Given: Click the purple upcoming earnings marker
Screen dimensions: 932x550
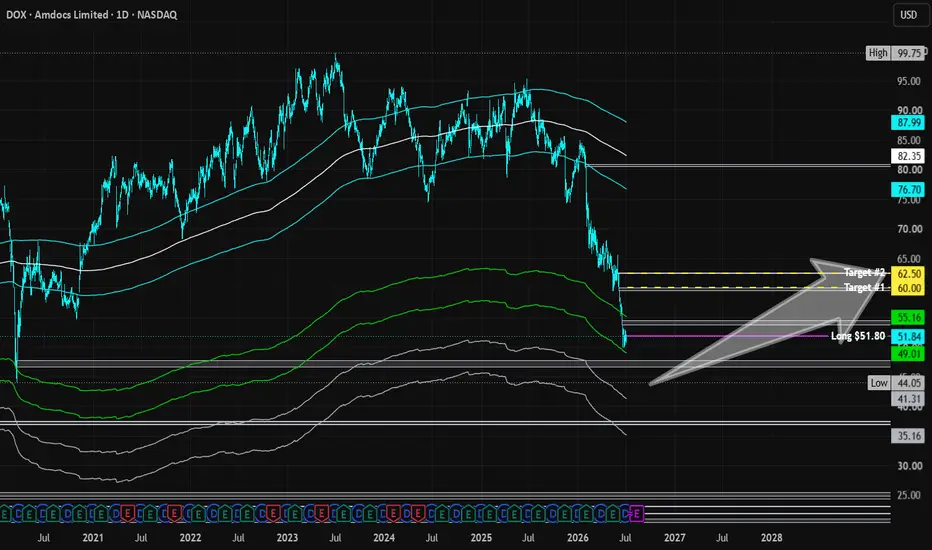Looking at the screenshot, I should coord(636,513).
